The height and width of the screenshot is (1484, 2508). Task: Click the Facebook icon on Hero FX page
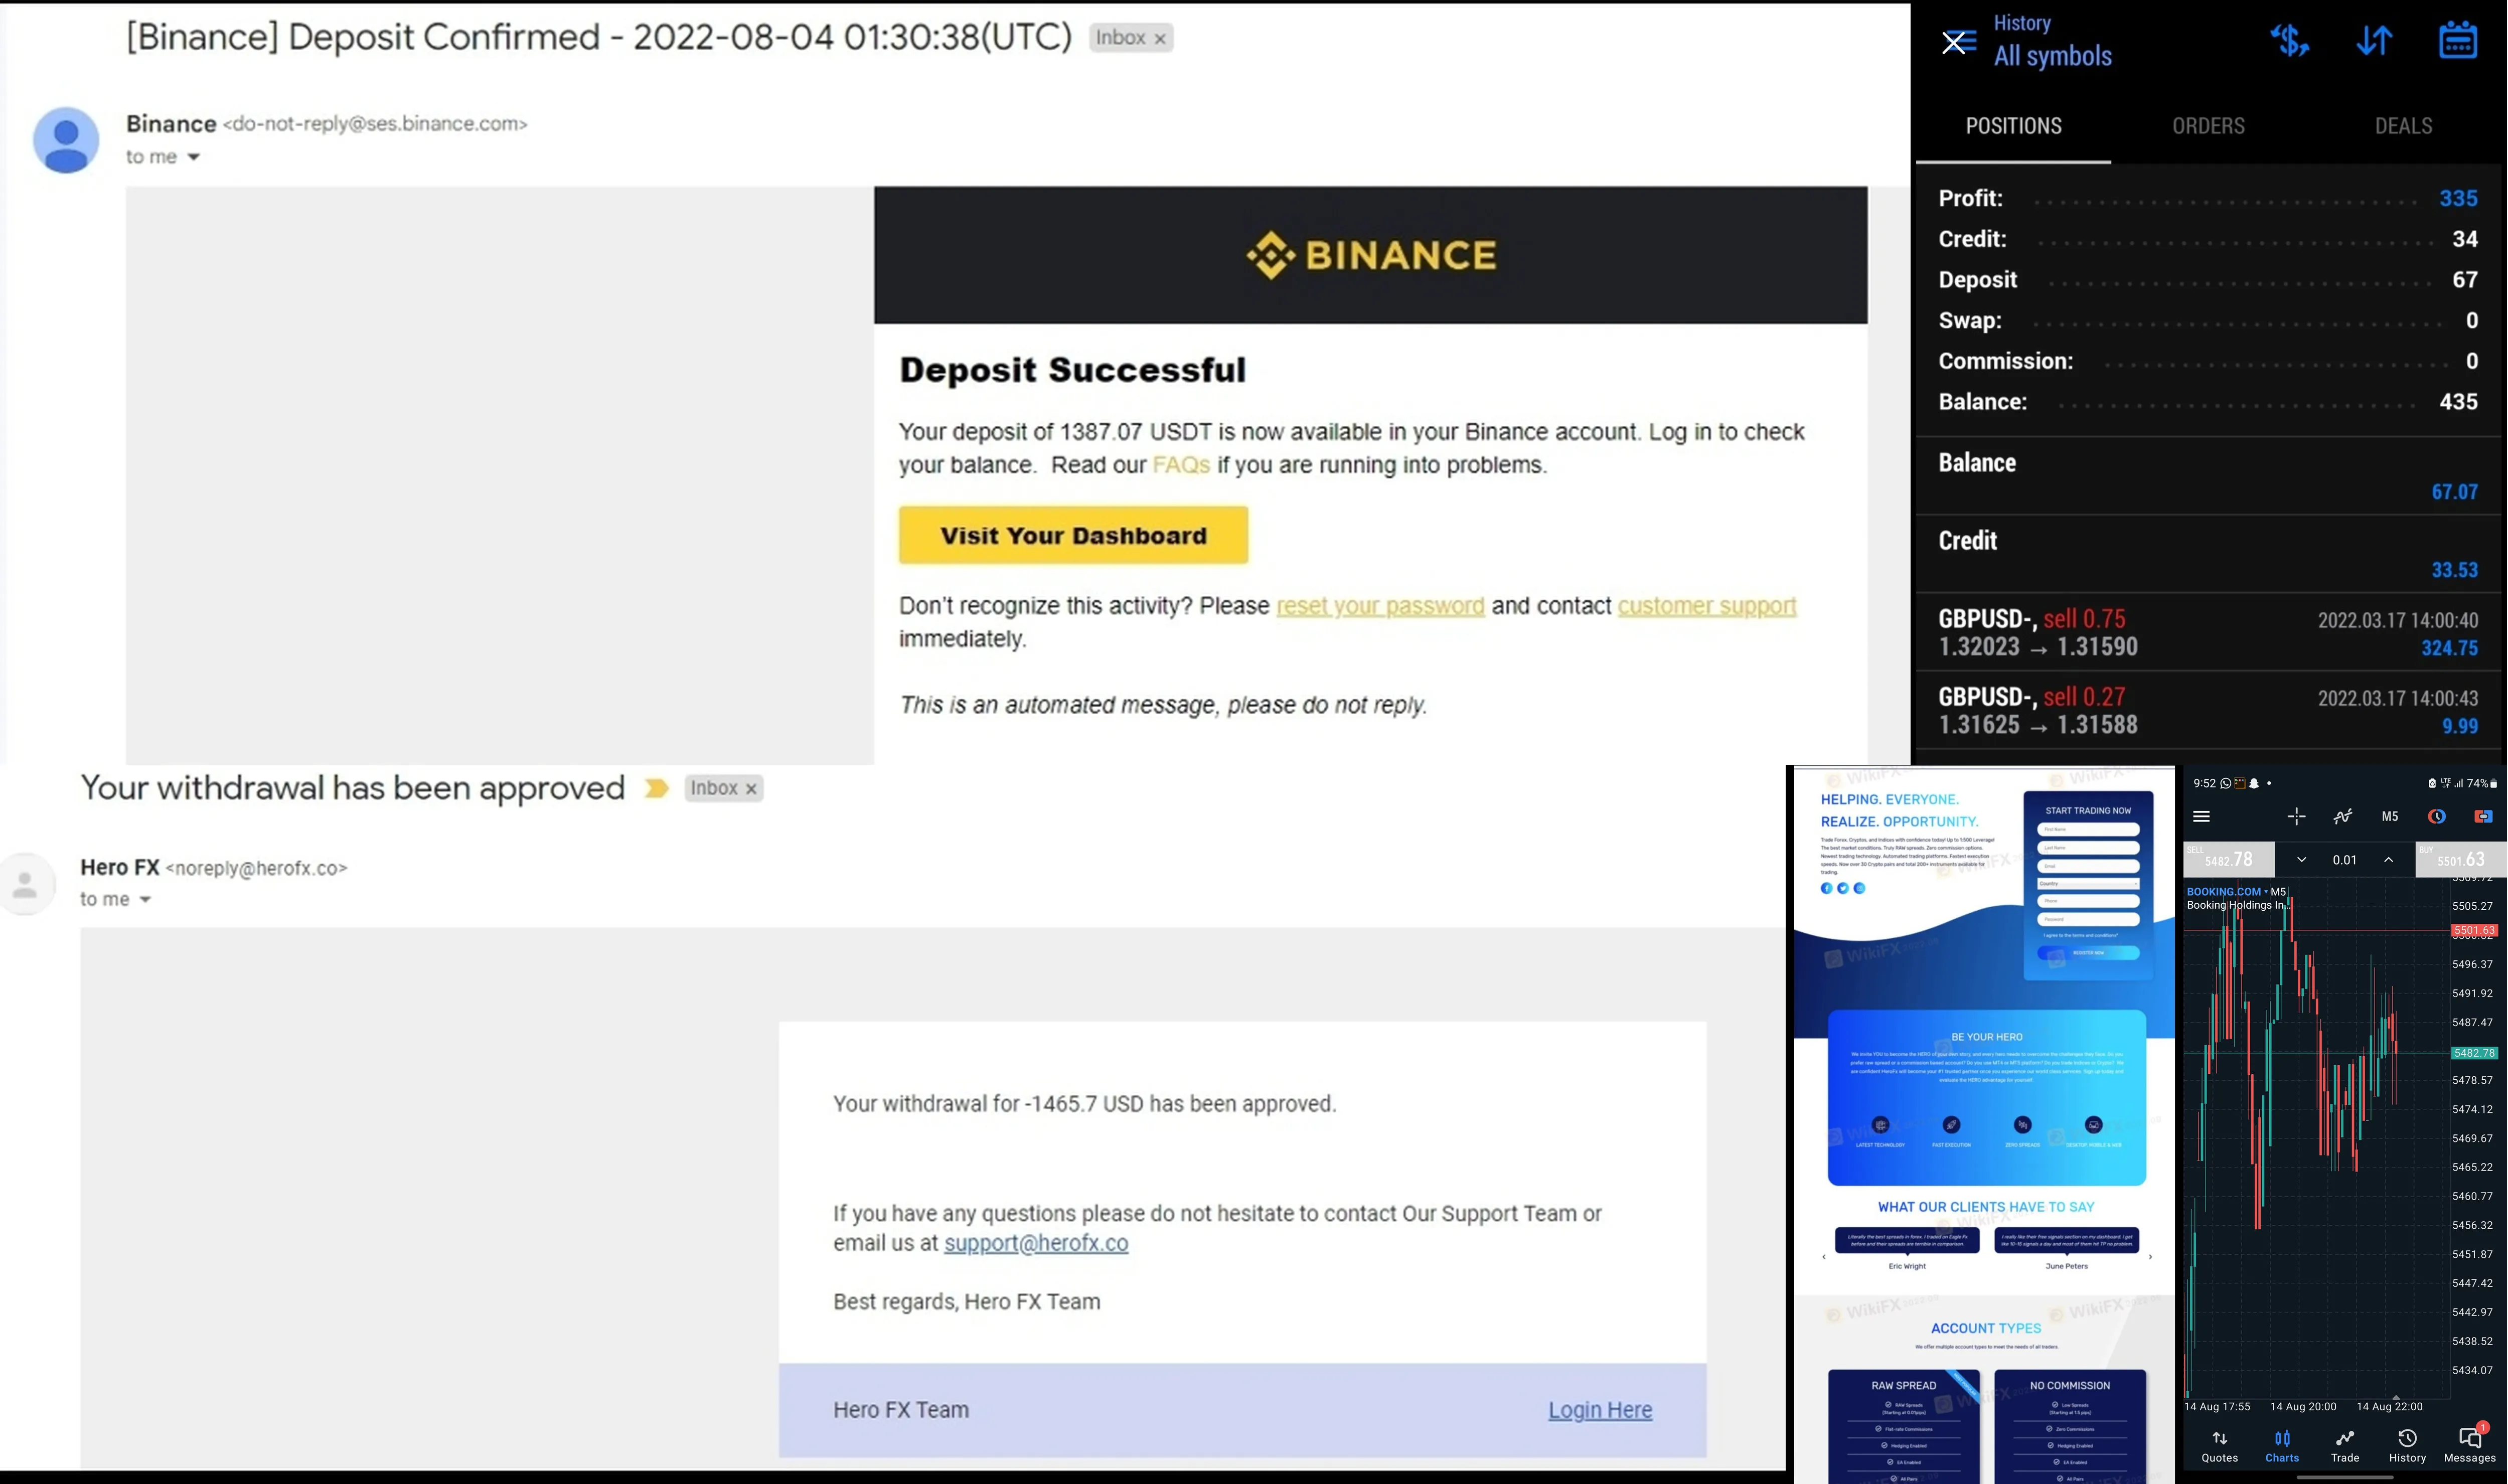click(1827, 888)
